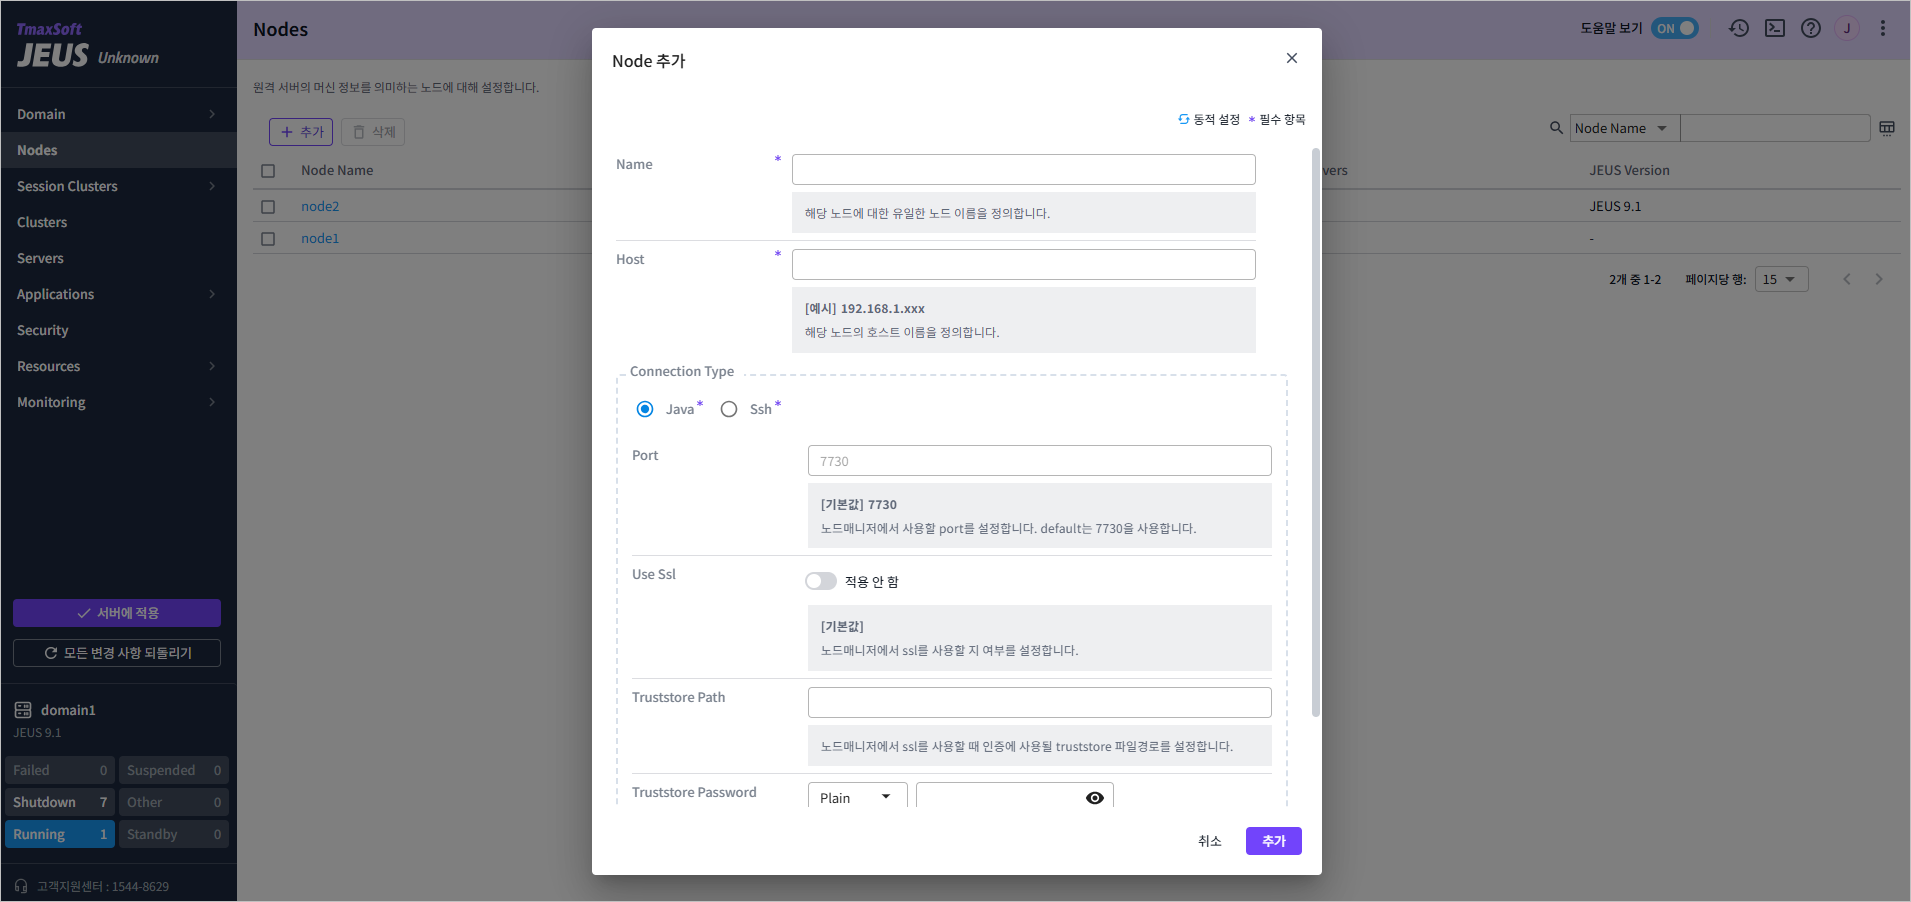Click the 취소 cancel button
The height and width of the screenshot is (902, 1911).
(1210, 841)
